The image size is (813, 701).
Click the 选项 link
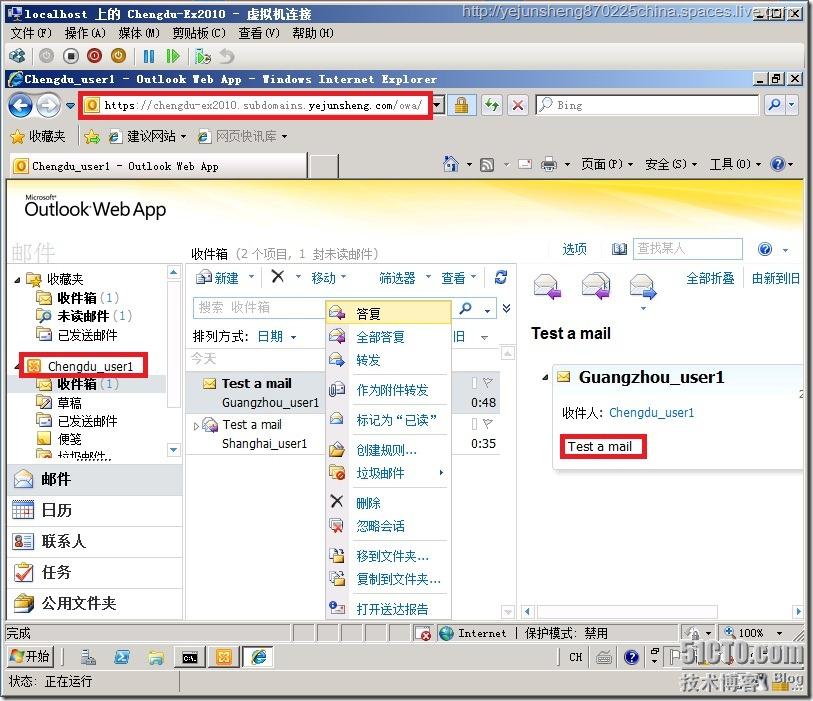574,249
